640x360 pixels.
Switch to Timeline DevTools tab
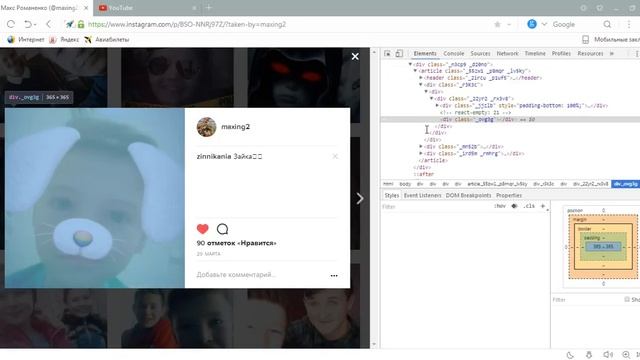pos(535,53)
